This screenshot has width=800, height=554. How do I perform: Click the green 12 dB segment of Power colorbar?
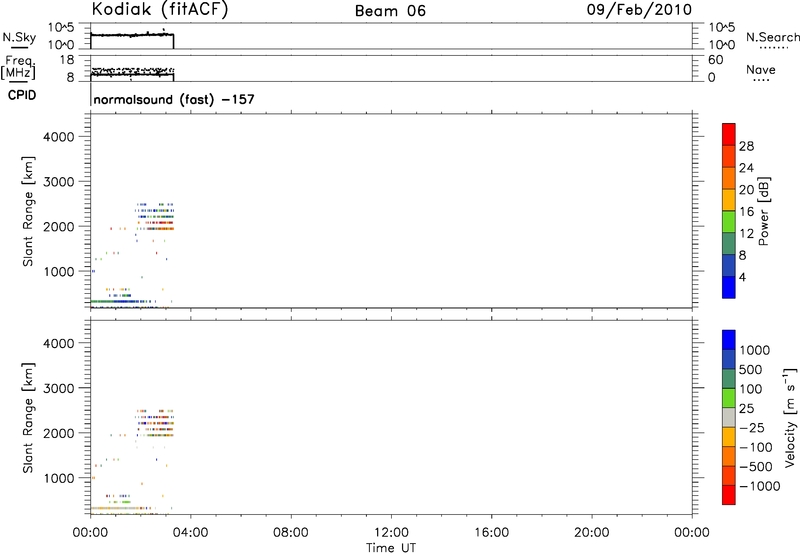[729, 222]
